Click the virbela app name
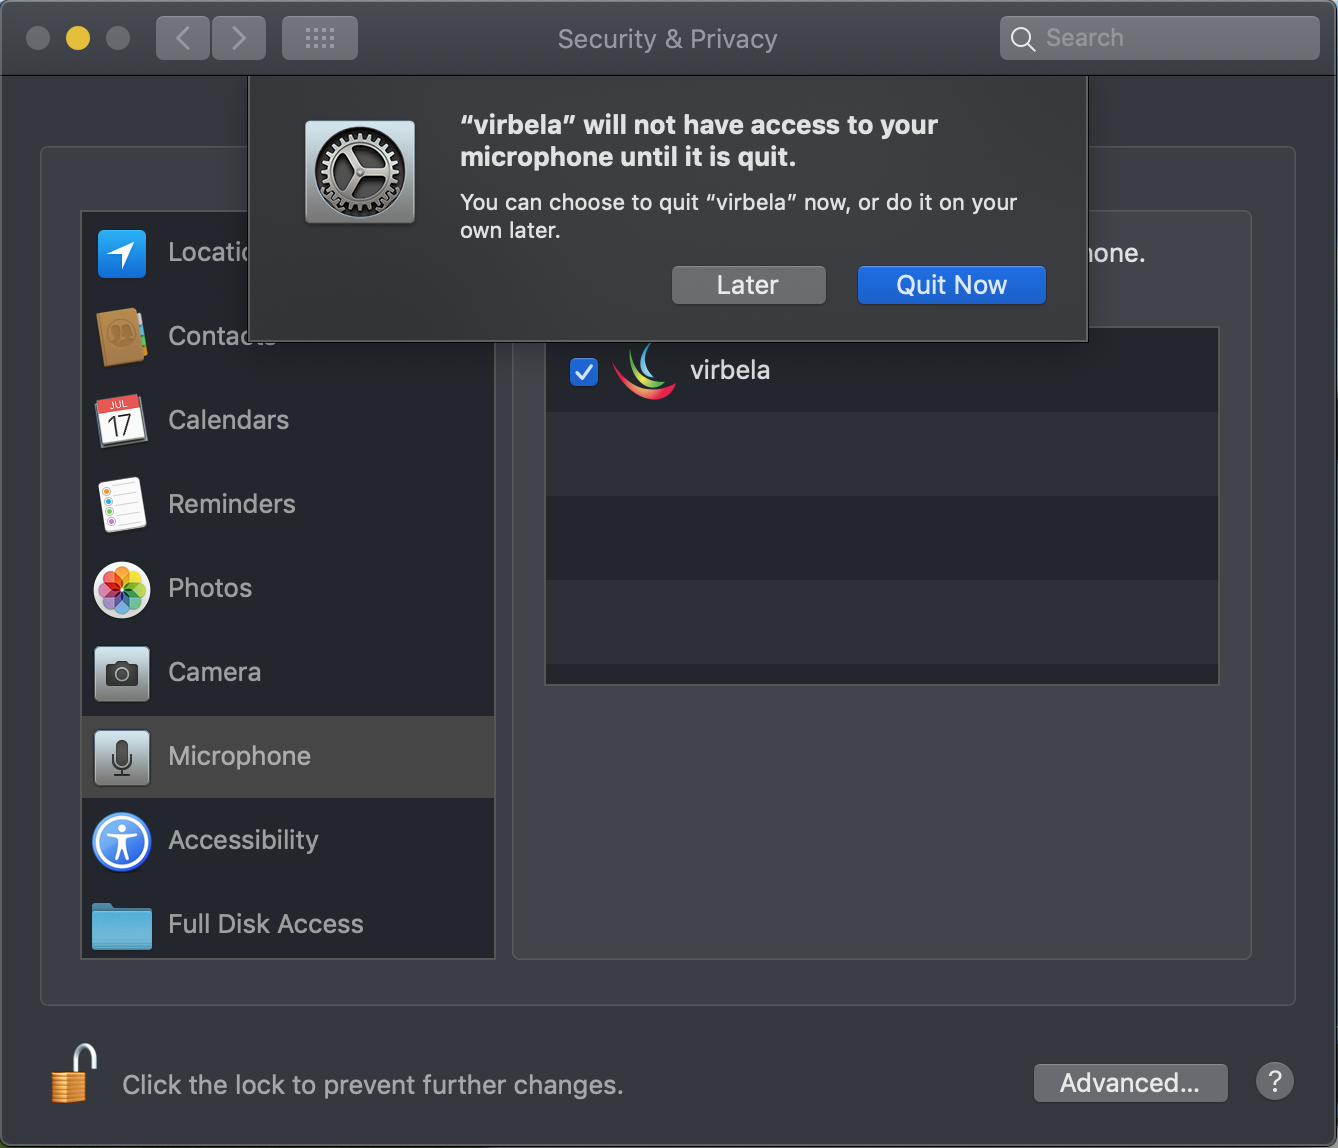The image size is (1338, 1148). 730,370
